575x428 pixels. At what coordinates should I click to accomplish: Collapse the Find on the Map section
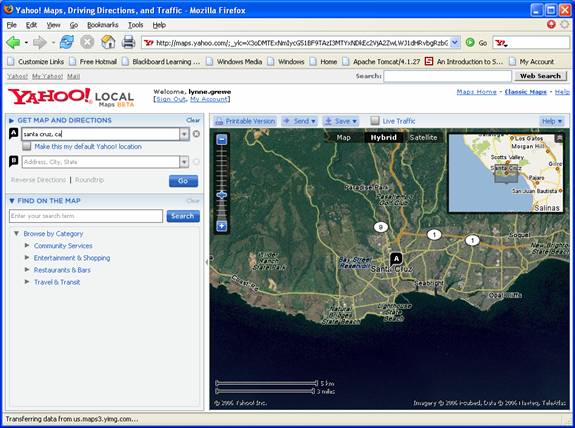[x=12, y=201]
